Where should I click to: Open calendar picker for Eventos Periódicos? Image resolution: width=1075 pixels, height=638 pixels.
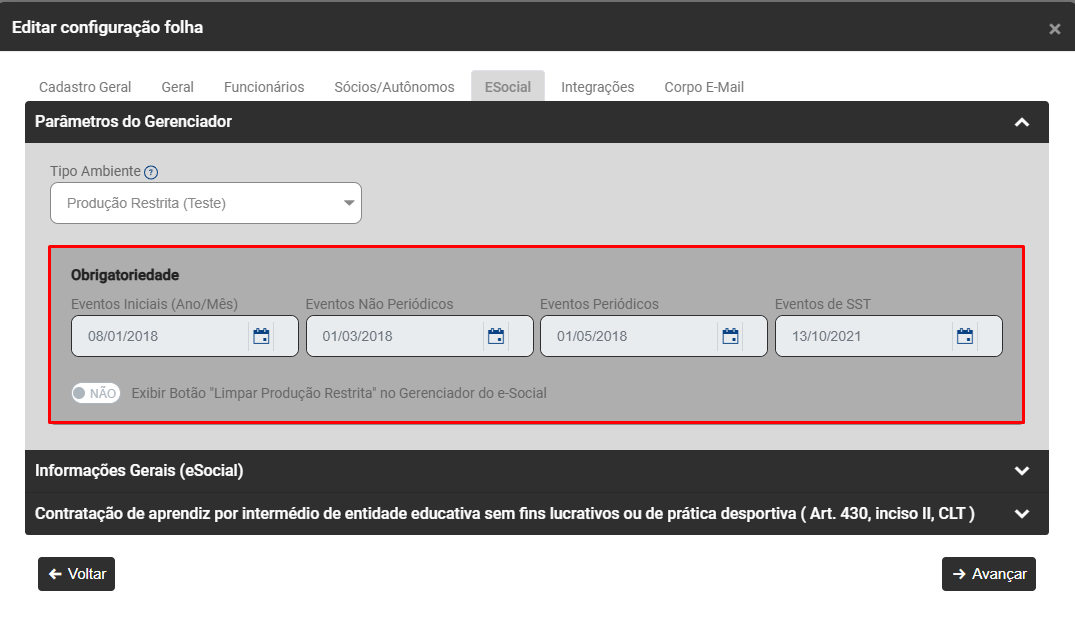(x=730, y=336)
